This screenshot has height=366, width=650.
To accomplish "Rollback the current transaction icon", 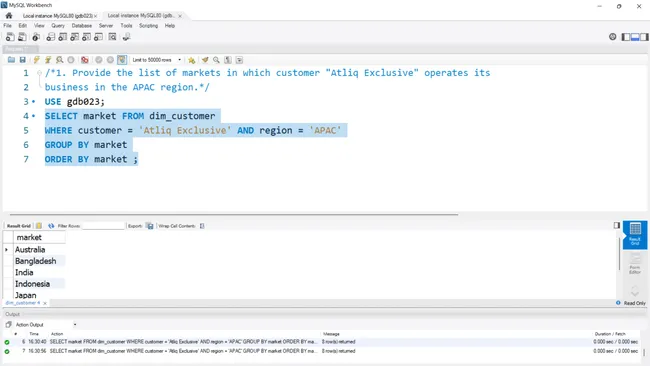I will coord(110,60).
